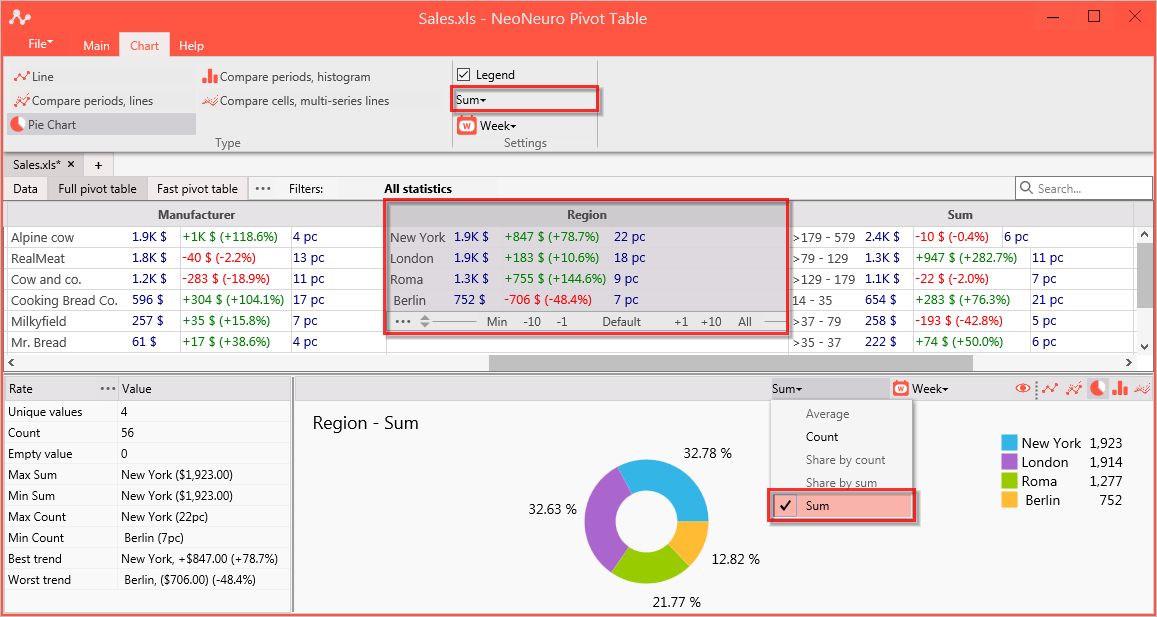Switch chart panel to compare lines icon
This screenshot has width=1157, height=617.
(x=1074, y=388)
